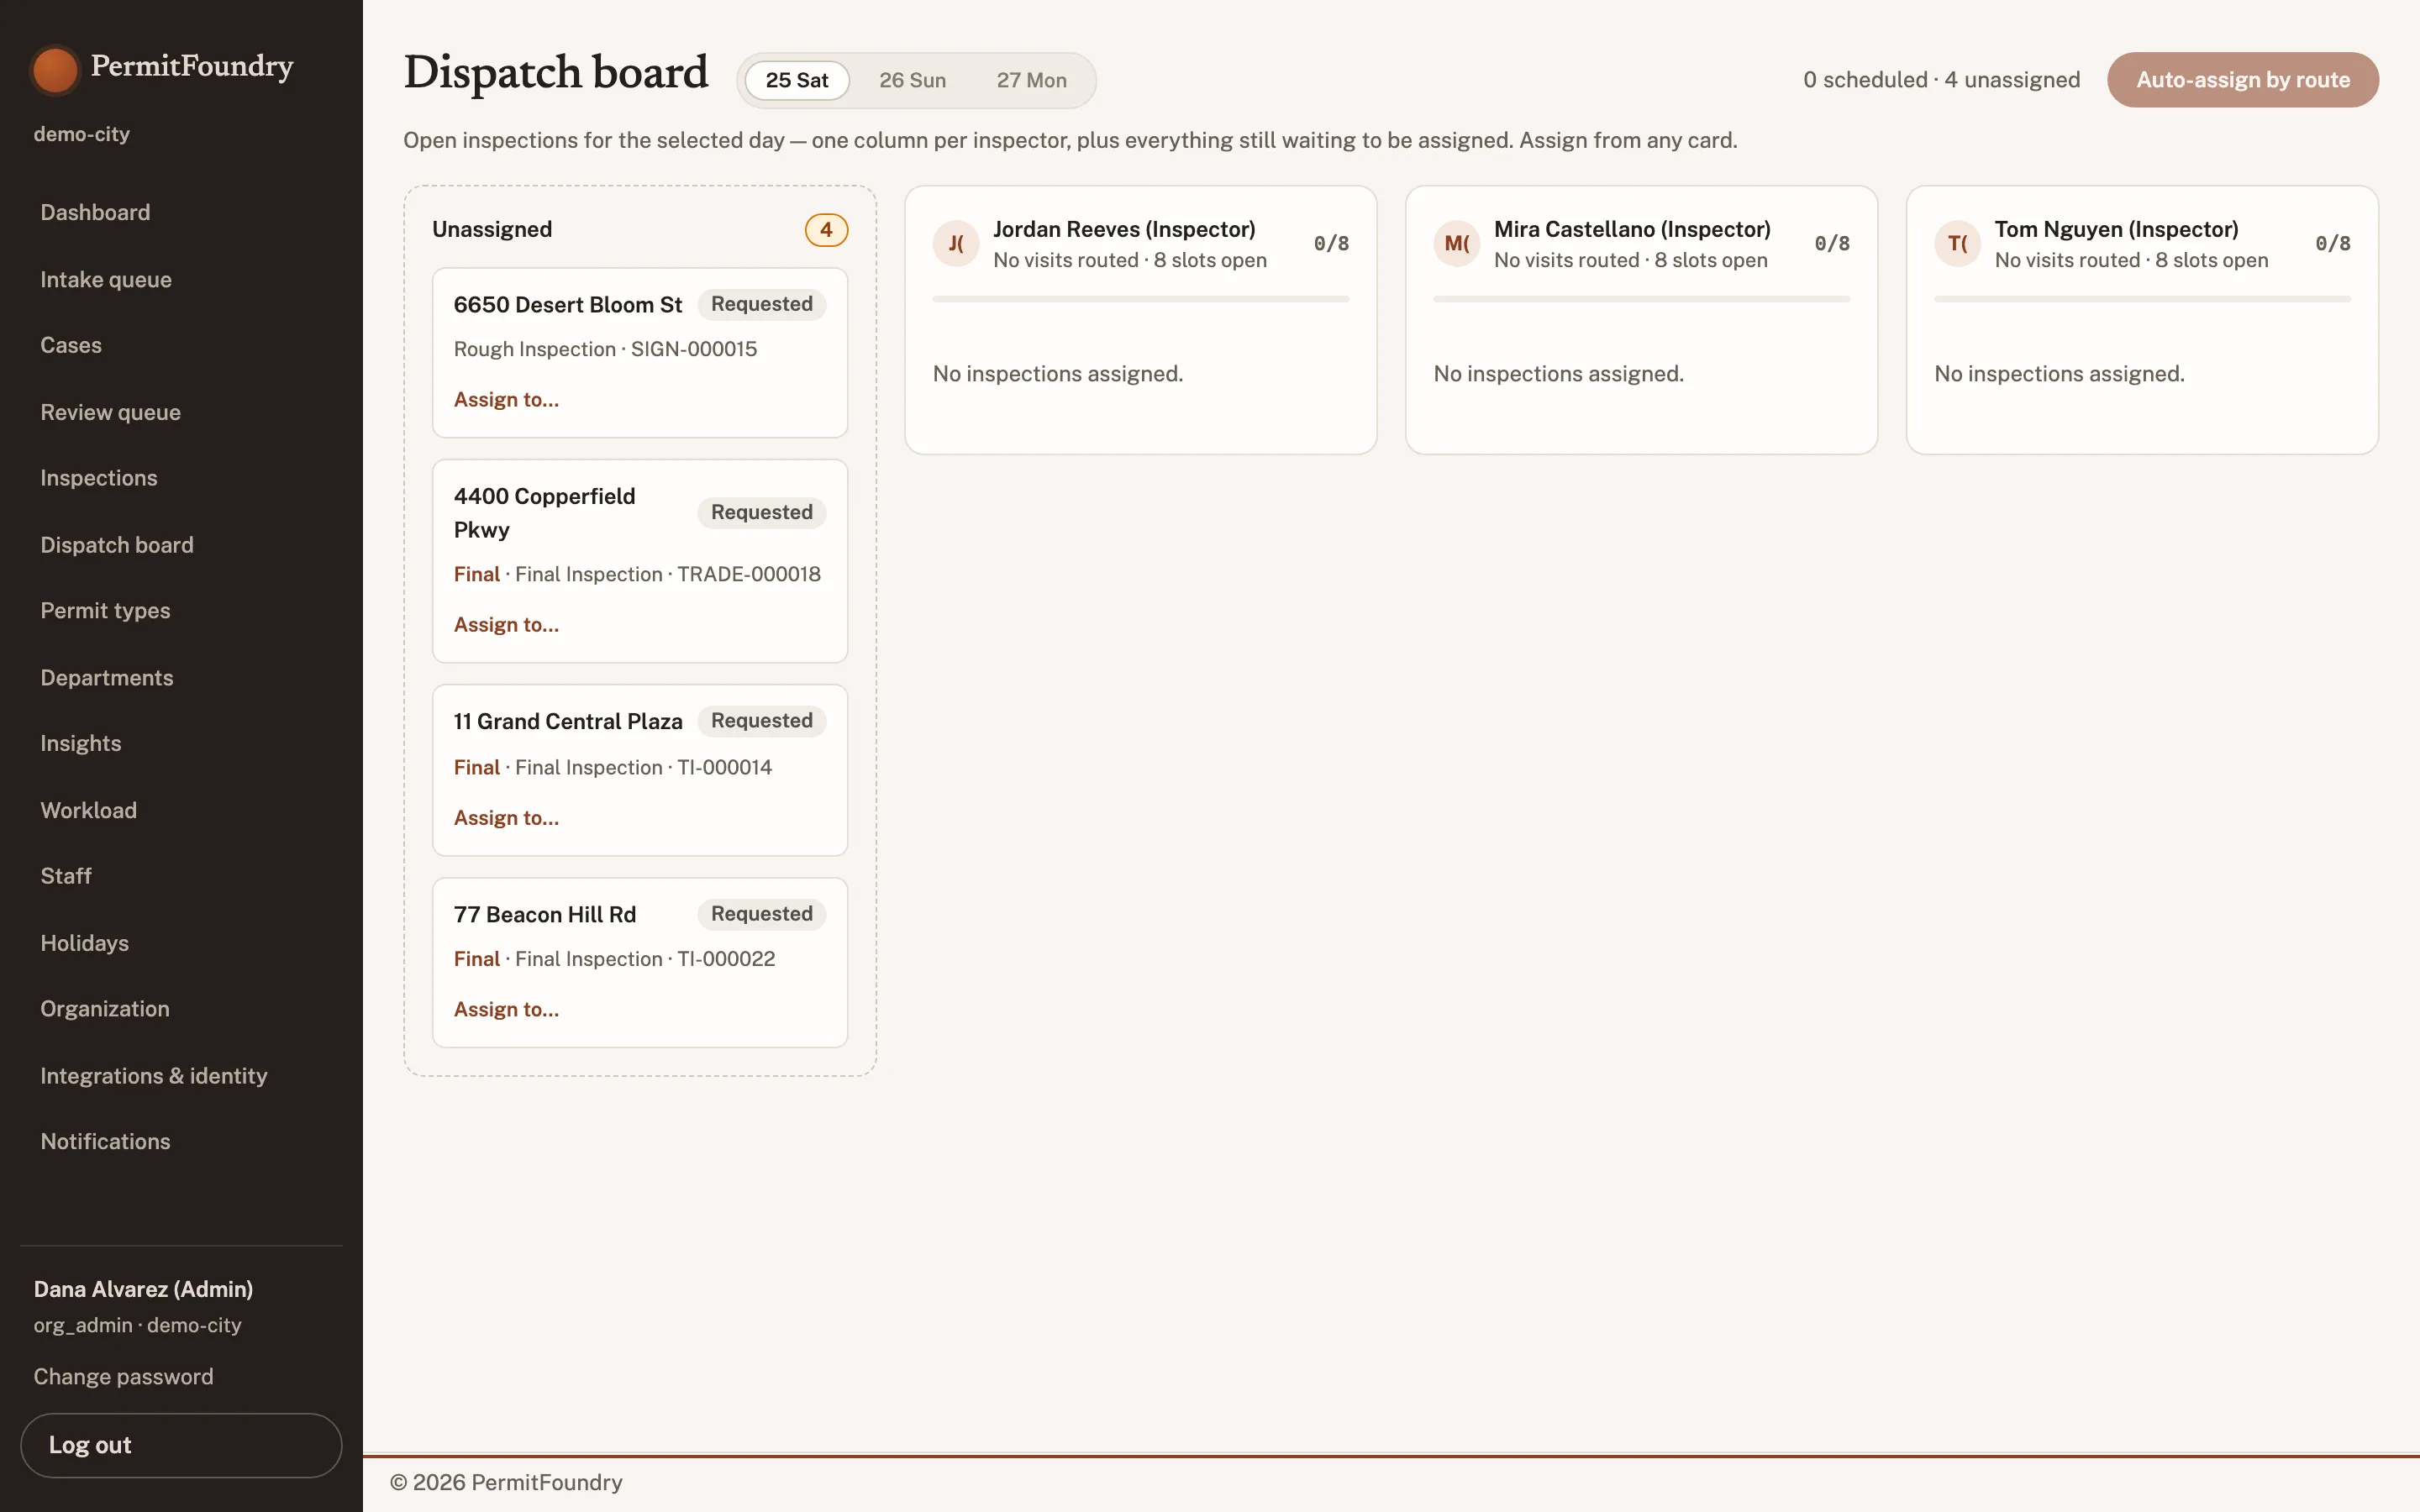Click Jordan Reeves avatar badge
This screenshot has width=2420, height=1512.
(x=956, y=244)
